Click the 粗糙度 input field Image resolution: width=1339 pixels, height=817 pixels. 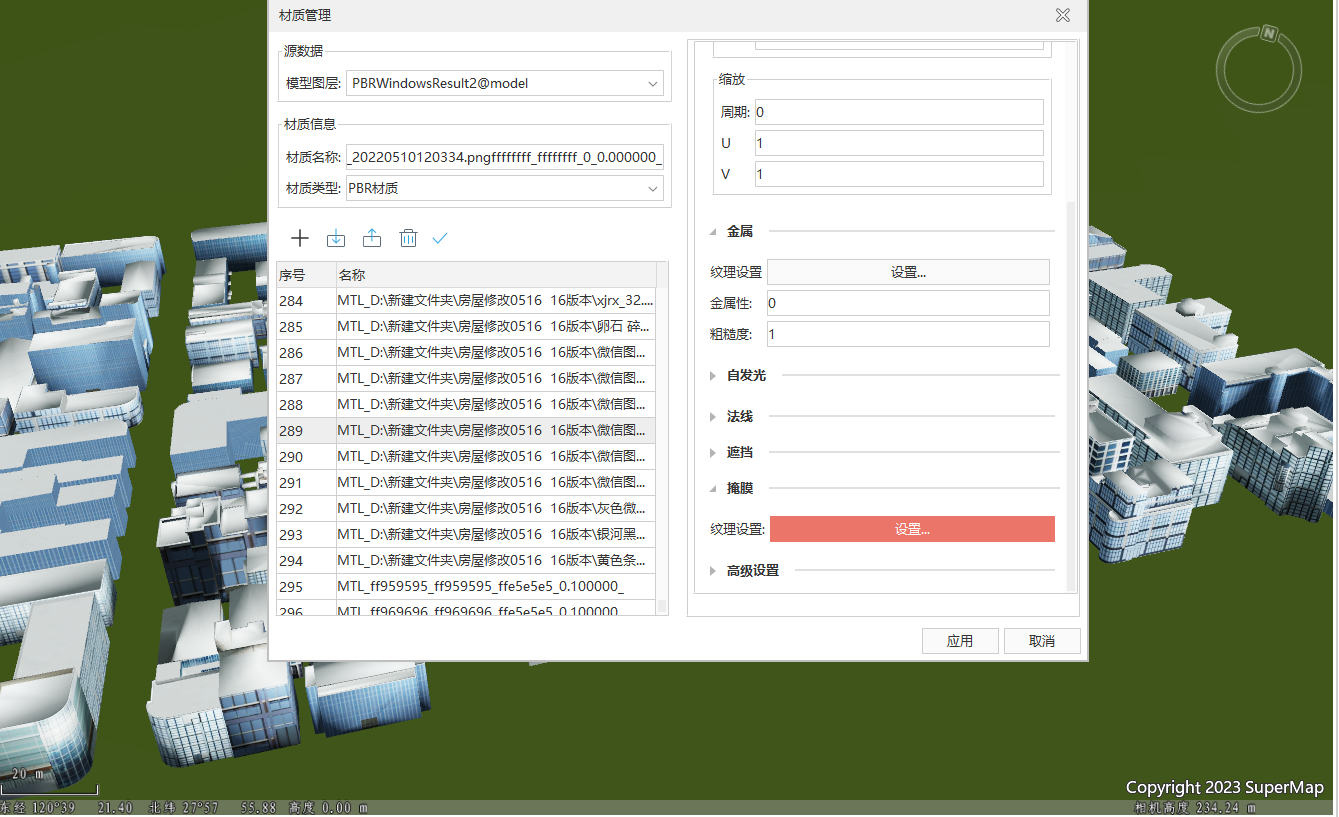908,334
